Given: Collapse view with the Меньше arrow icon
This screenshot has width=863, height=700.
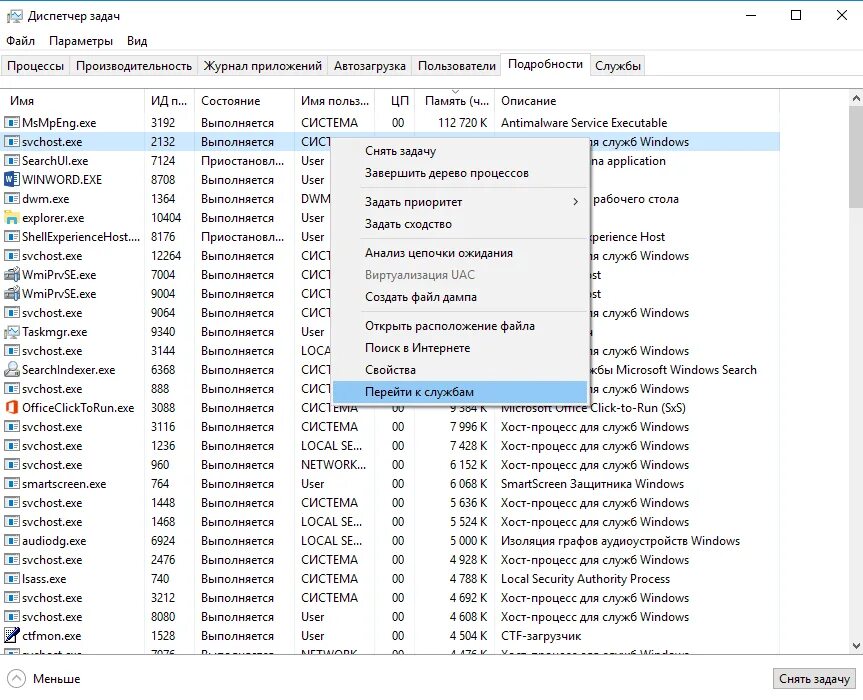Looking at the screenshot, I should [x=17, y=679].
